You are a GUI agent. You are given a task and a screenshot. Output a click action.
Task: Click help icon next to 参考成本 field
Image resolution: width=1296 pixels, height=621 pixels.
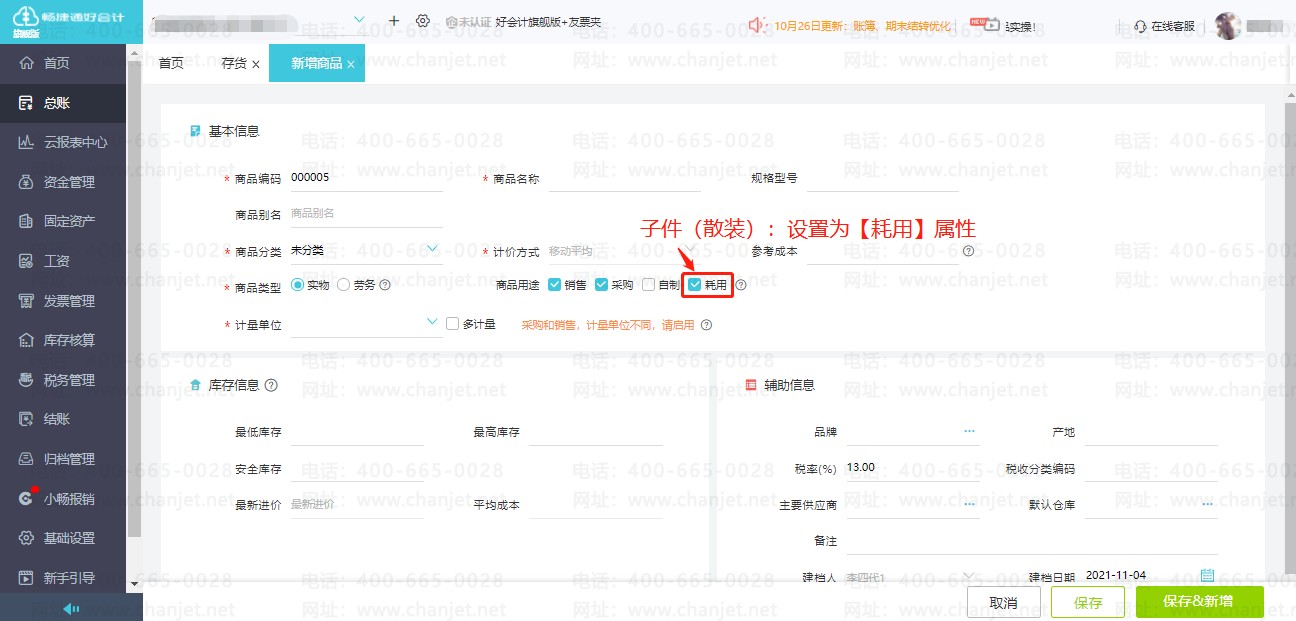coord(968,252)
